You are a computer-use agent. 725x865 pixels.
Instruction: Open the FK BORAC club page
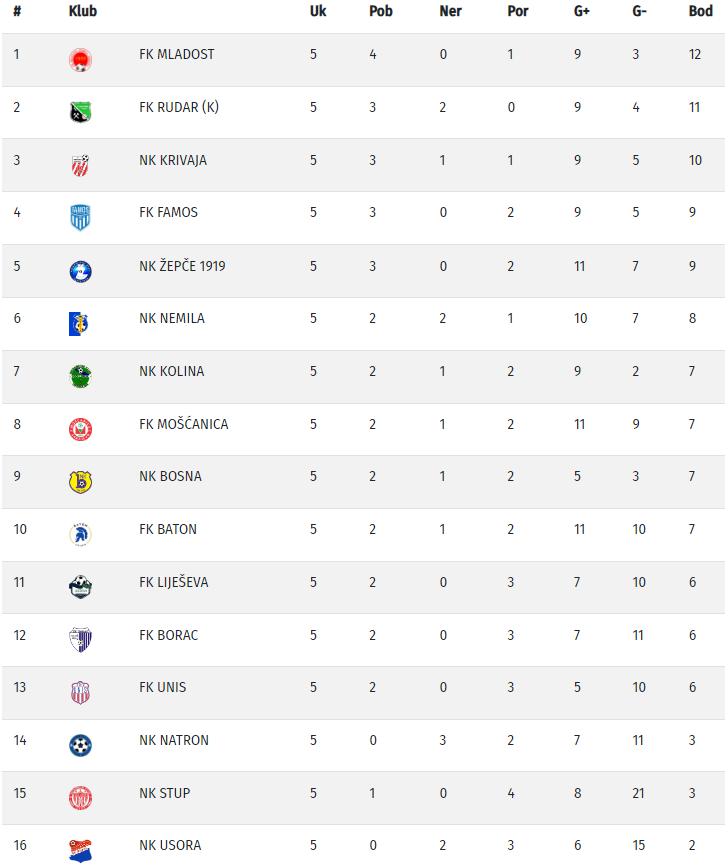click(x=168, y=635)
